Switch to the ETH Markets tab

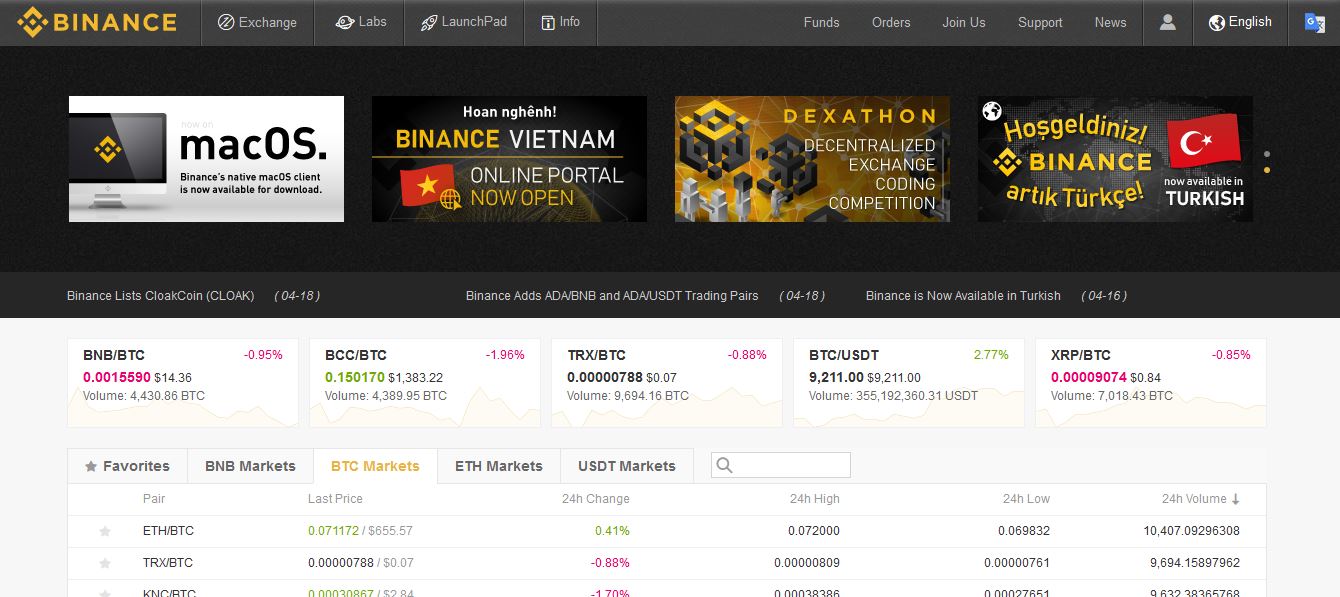499,466
